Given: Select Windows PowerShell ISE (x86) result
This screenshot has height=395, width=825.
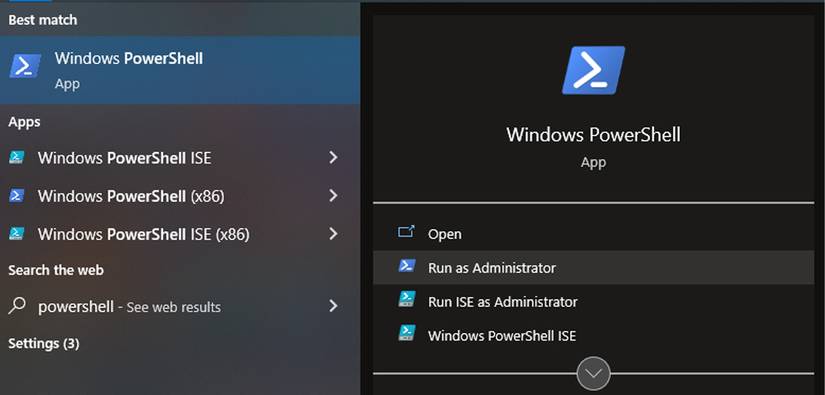Looking at the screenshot, I should point(180,234).
